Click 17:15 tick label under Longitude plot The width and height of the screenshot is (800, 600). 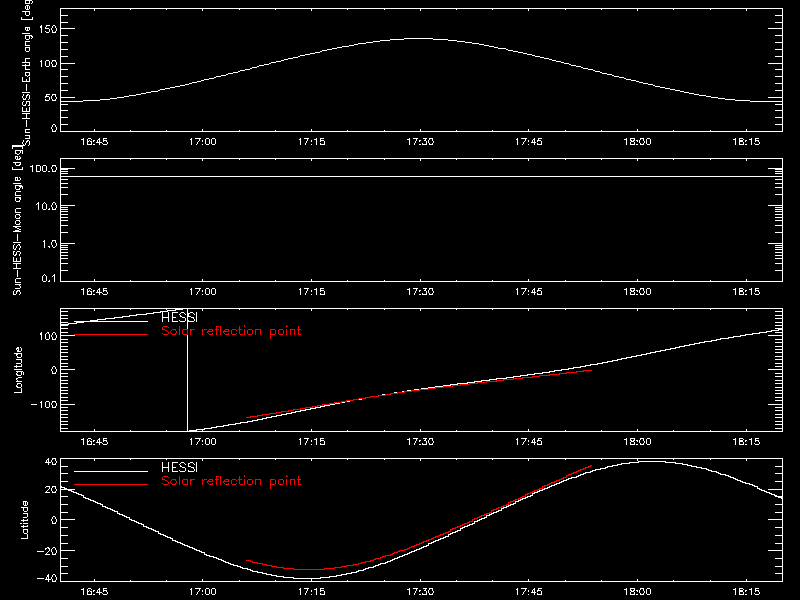click(311, 442)
